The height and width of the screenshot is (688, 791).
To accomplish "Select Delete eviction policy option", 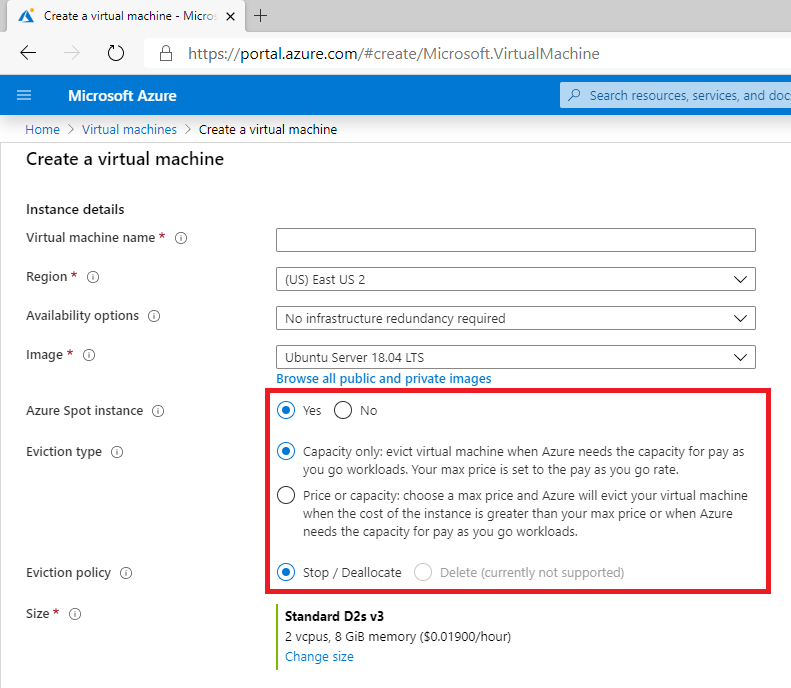I will (x=423, y=572).
